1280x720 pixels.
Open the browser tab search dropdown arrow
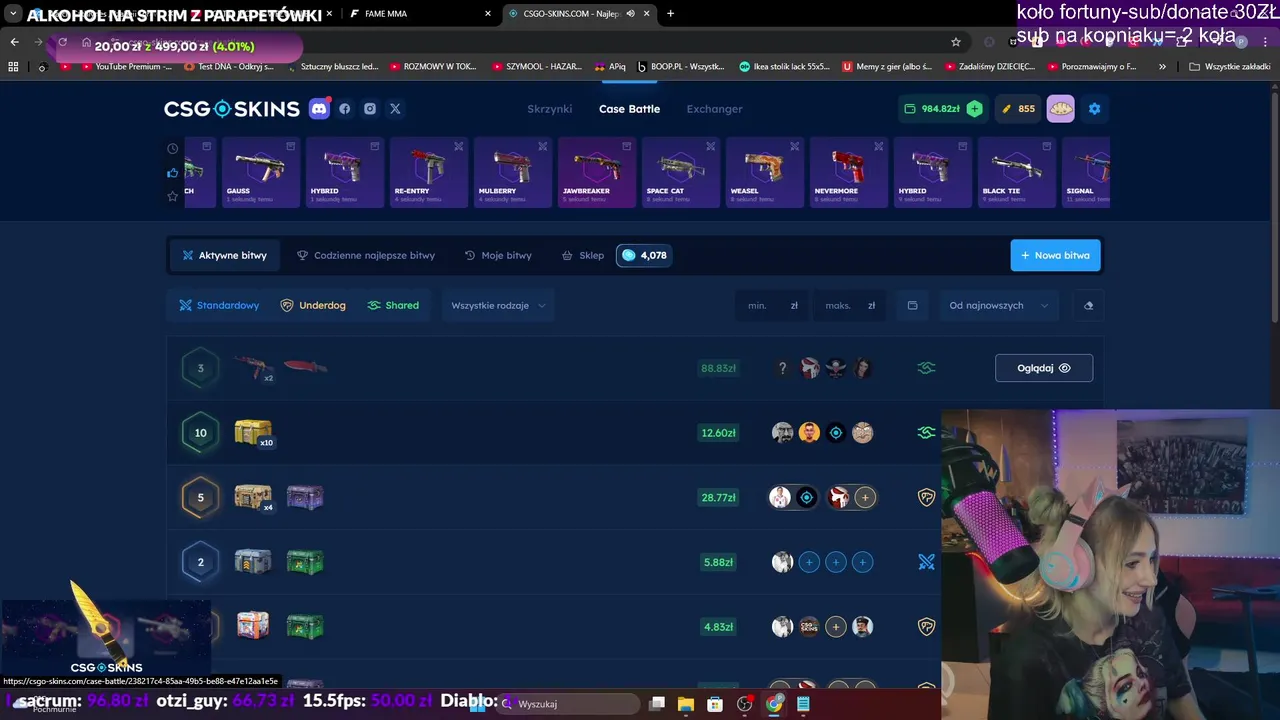13,14
